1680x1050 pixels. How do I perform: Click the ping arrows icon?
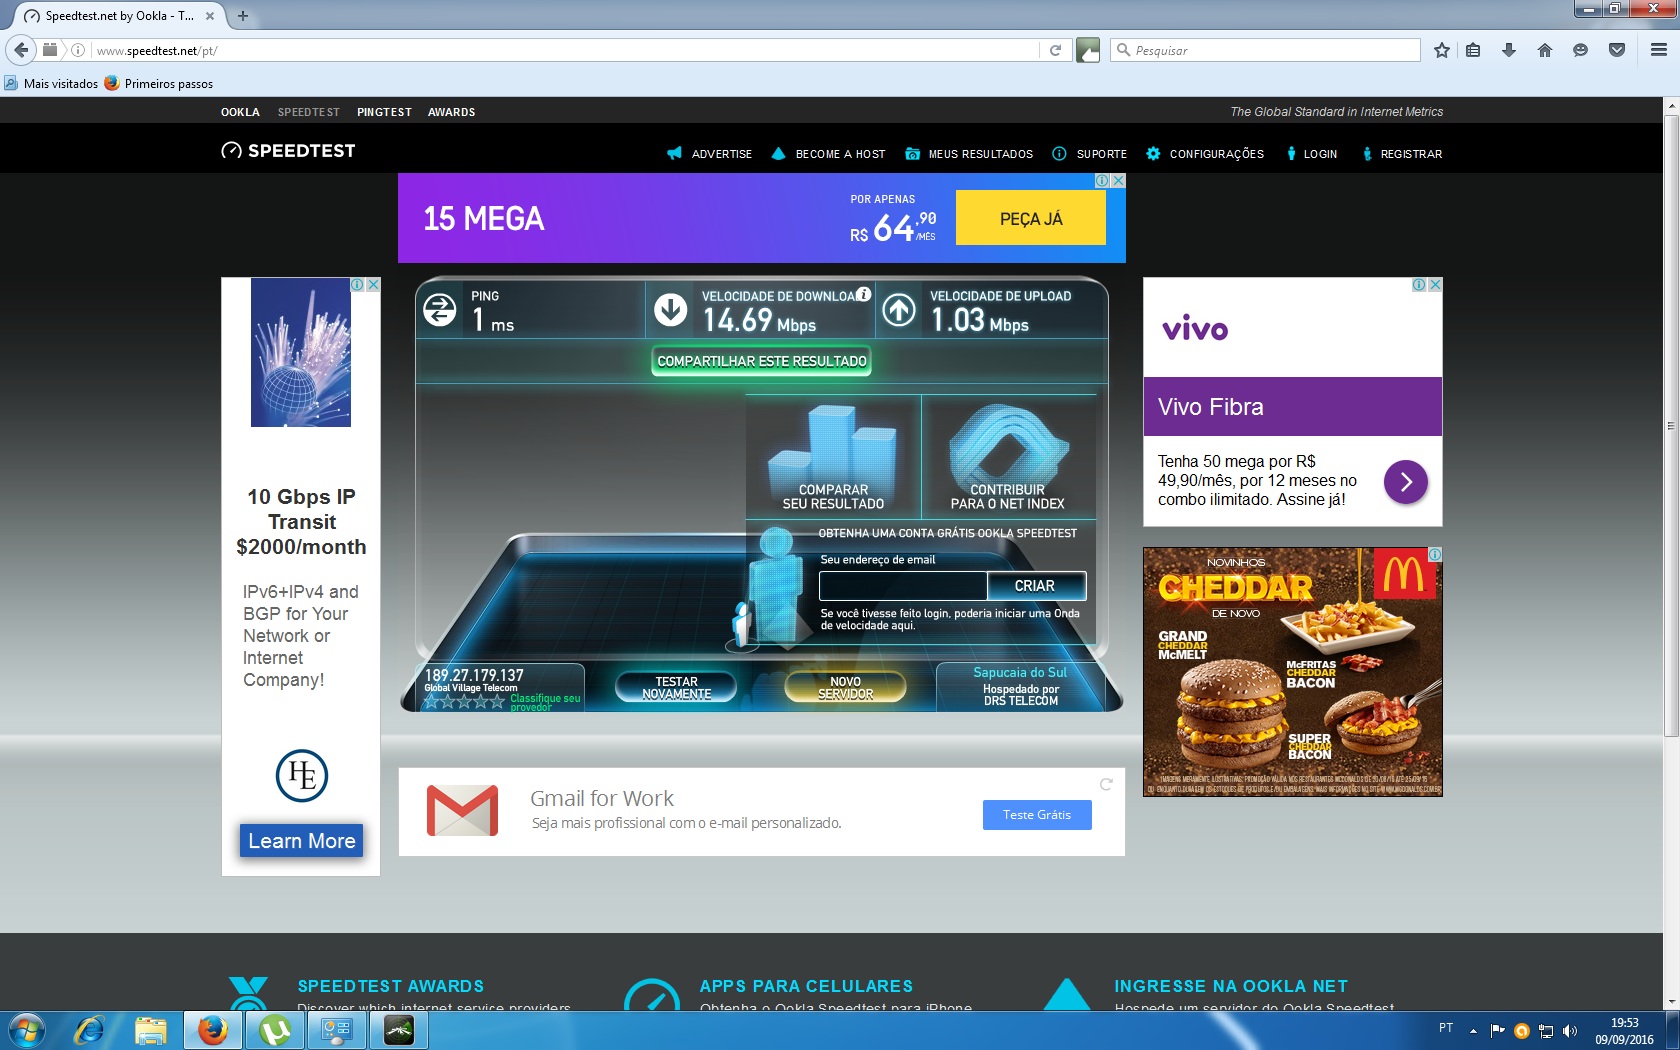click(440, 310)
